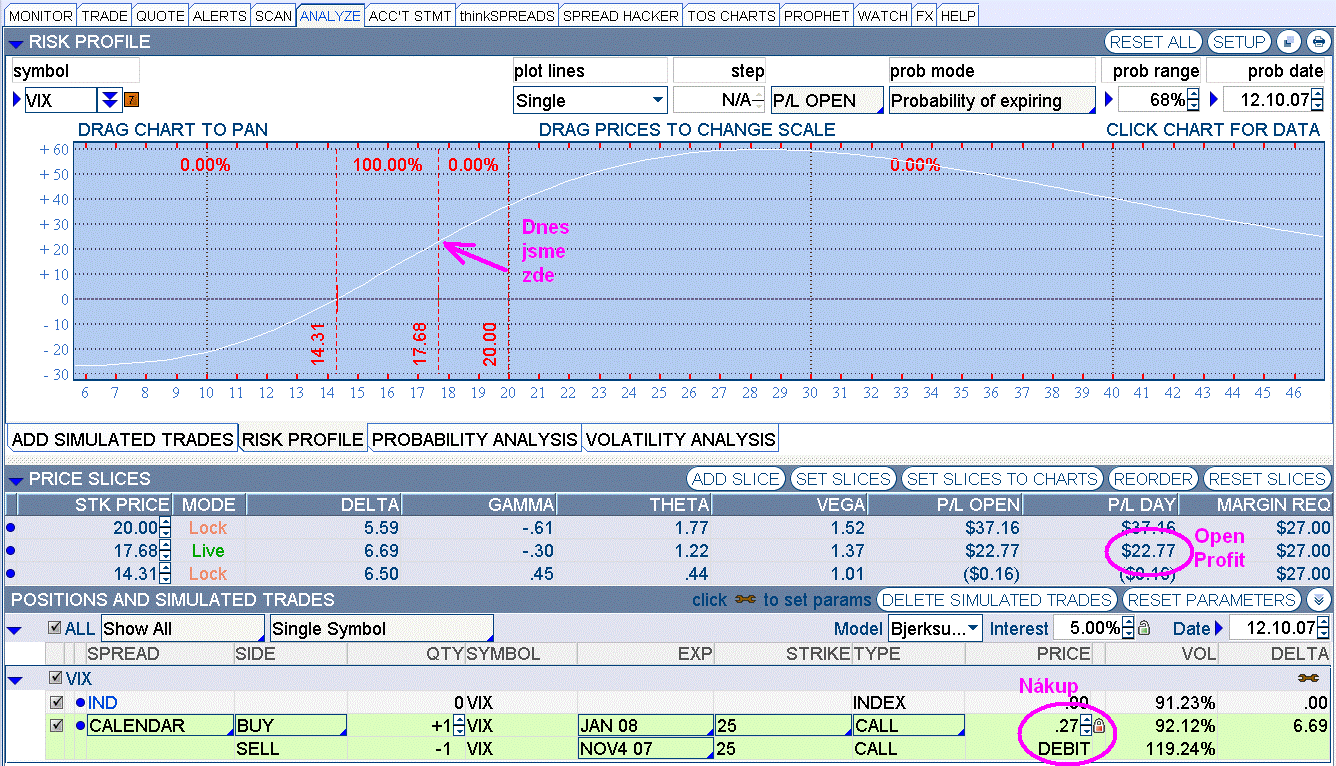Click the blue dot on 17.68 price slice
The width and height of the screenshot is (1336, 766).
pos(11,550)
